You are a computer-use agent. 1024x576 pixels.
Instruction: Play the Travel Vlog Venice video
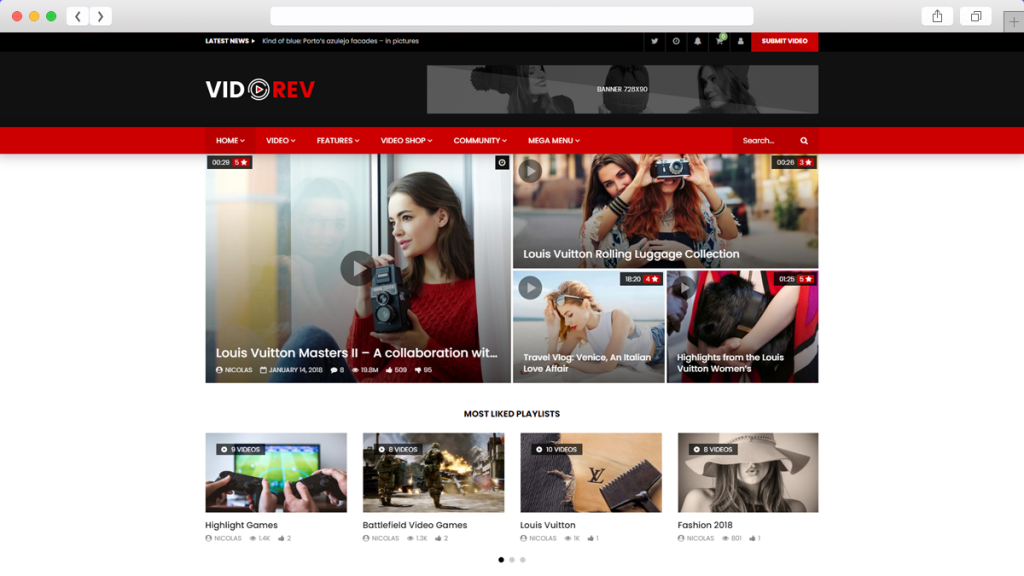[x=530, y=287]
